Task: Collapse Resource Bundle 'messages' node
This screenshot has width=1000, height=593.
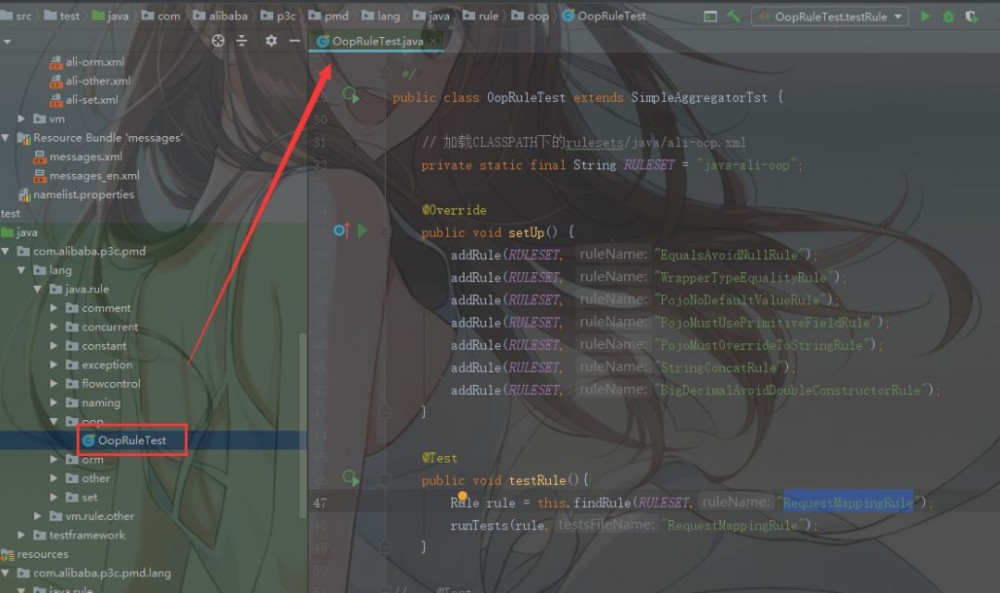Action: pyautogui.click(x=6, y=138)
